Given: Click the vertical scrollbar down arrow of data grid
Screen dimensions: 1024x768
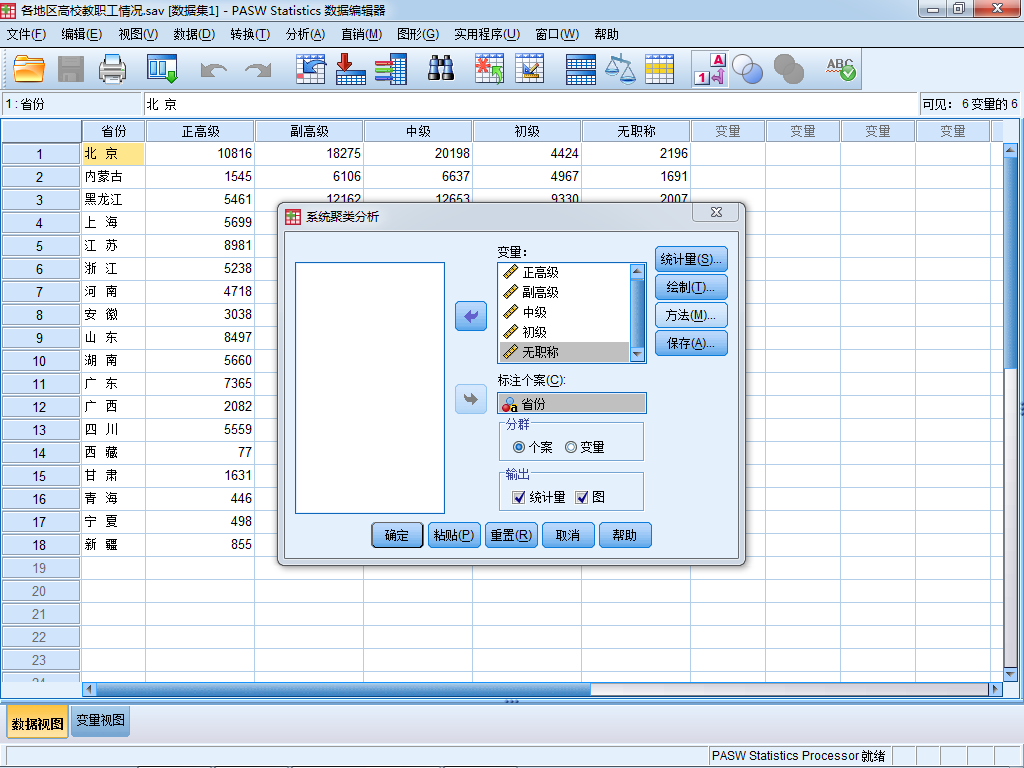Looking at the screenshot, I should 1010,674.
